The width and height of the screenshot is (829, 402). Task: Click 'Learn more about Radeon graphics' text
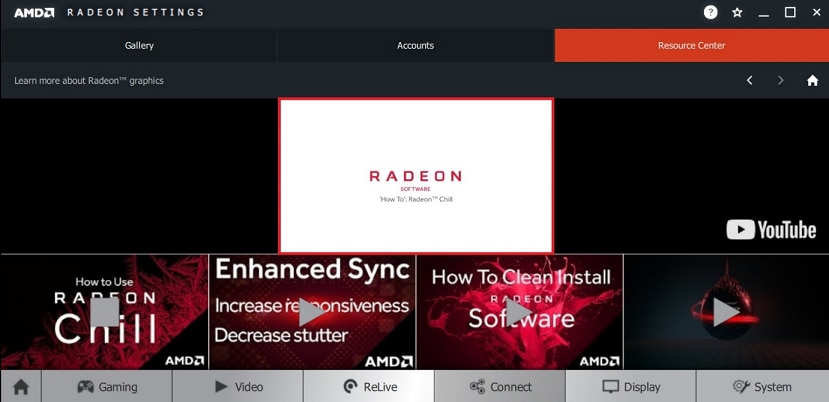click(x=89, y=81)
